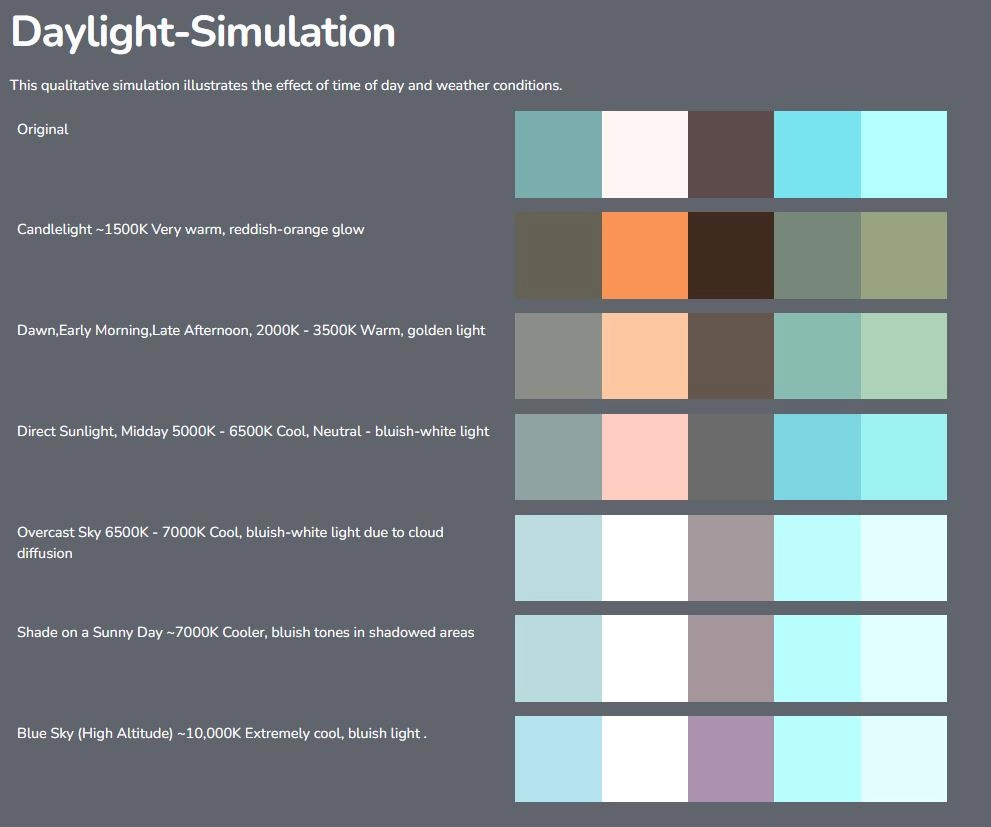Click the 'Dawn,Early Morning,Late Afternoon' row label
This screenshot has height=827, width=991.
(251, 330)
